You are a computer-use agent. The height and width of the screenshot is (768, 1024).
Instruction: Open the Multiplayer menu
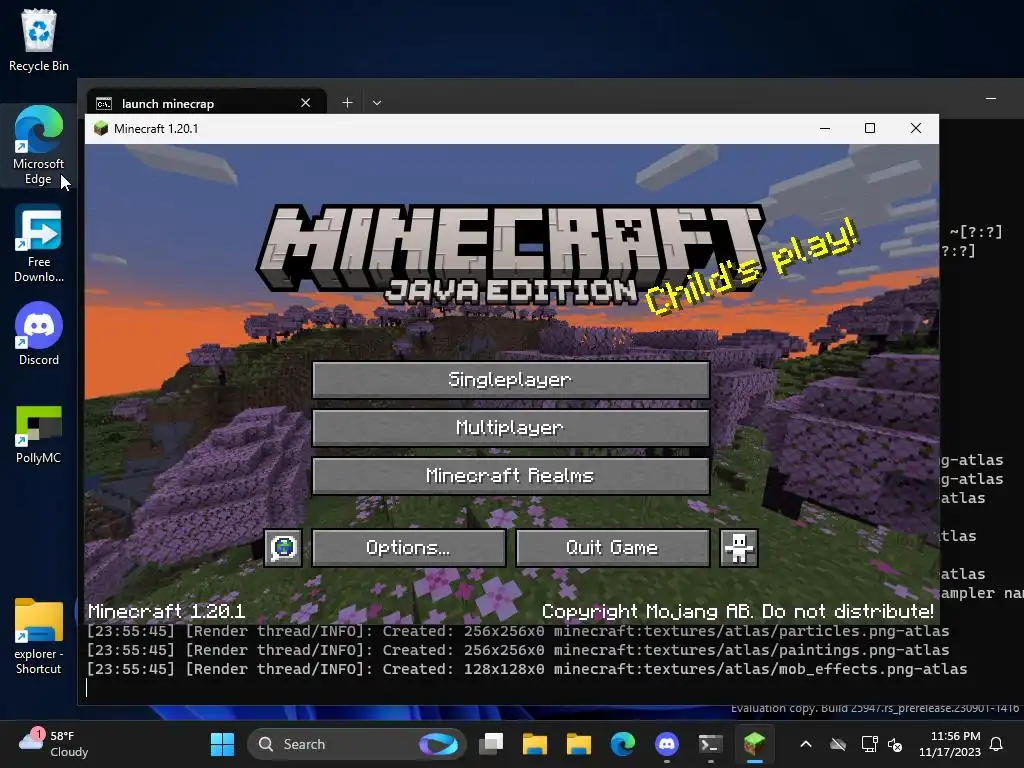[x=511, y=428]
